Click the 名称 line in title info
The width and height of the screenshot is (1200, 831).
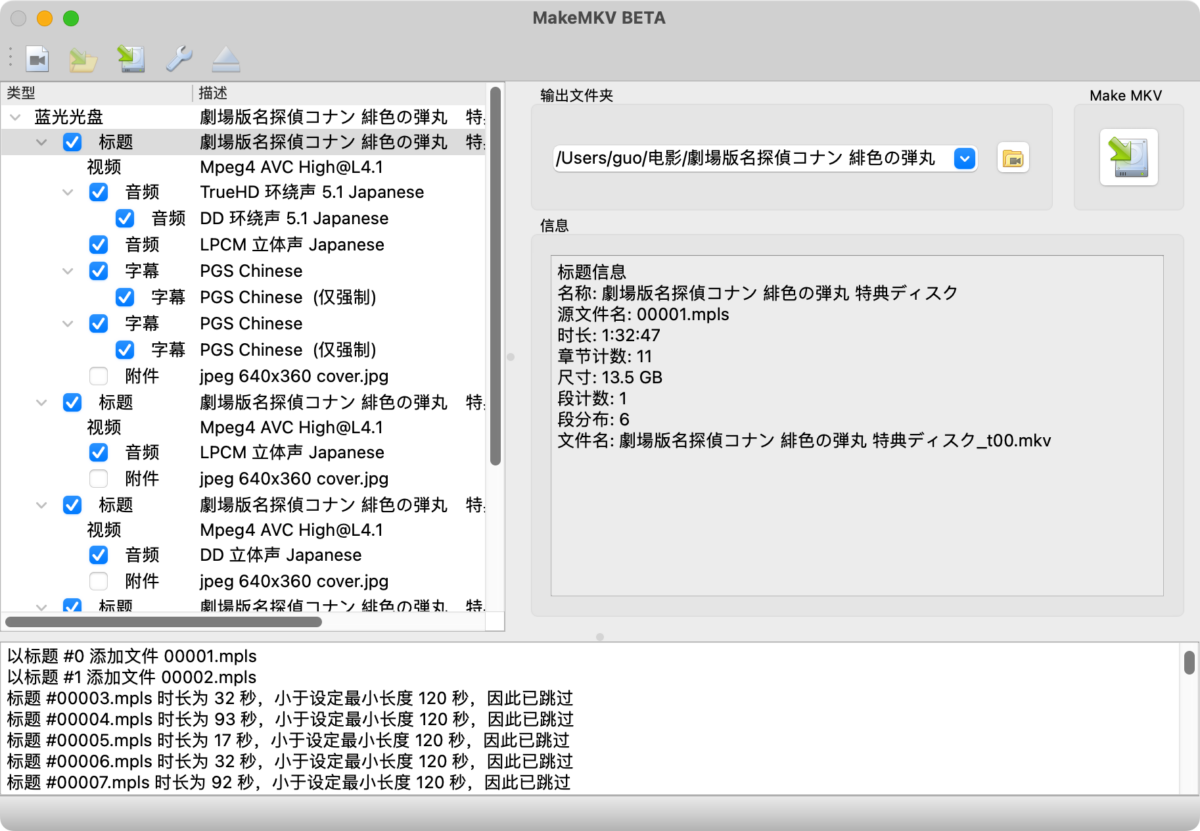point(757,293)
